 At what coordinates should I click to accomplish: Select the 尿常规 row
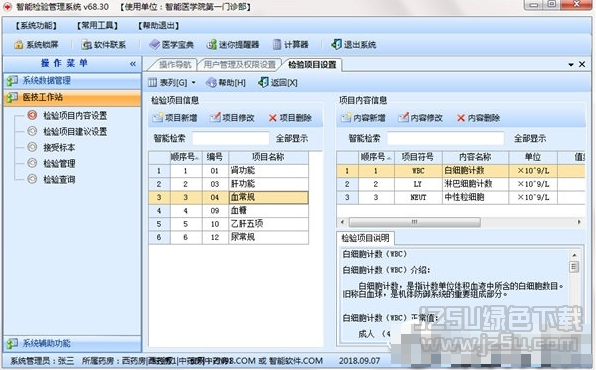point(228,237)
